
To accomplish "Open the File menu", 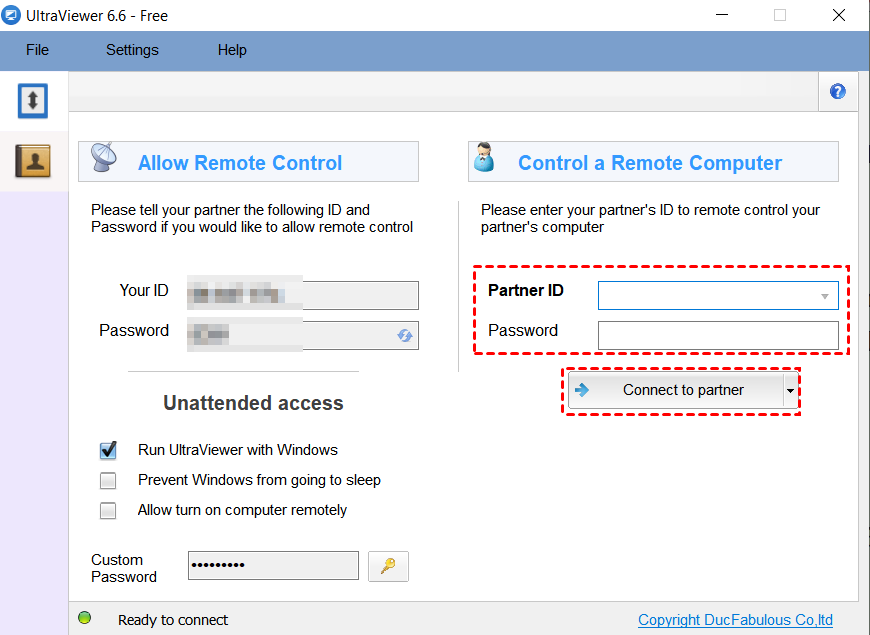I will click(37, 50).
